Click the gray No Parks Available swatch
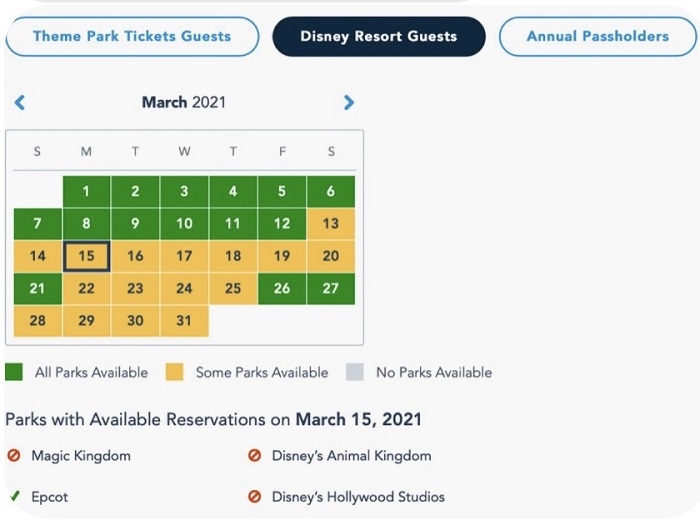The image size is (700, 520). pyautogui.click(x=356, y=372)
